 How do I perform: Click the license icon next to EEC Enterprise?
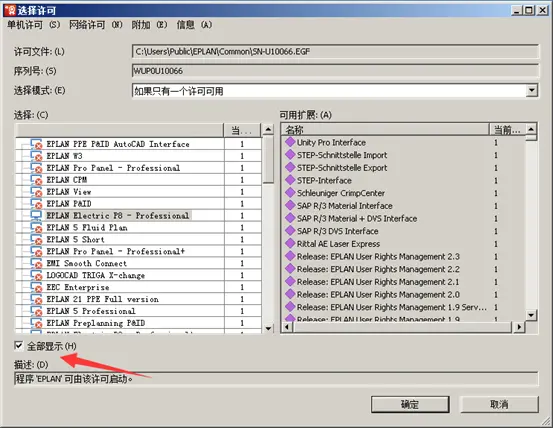36,287
